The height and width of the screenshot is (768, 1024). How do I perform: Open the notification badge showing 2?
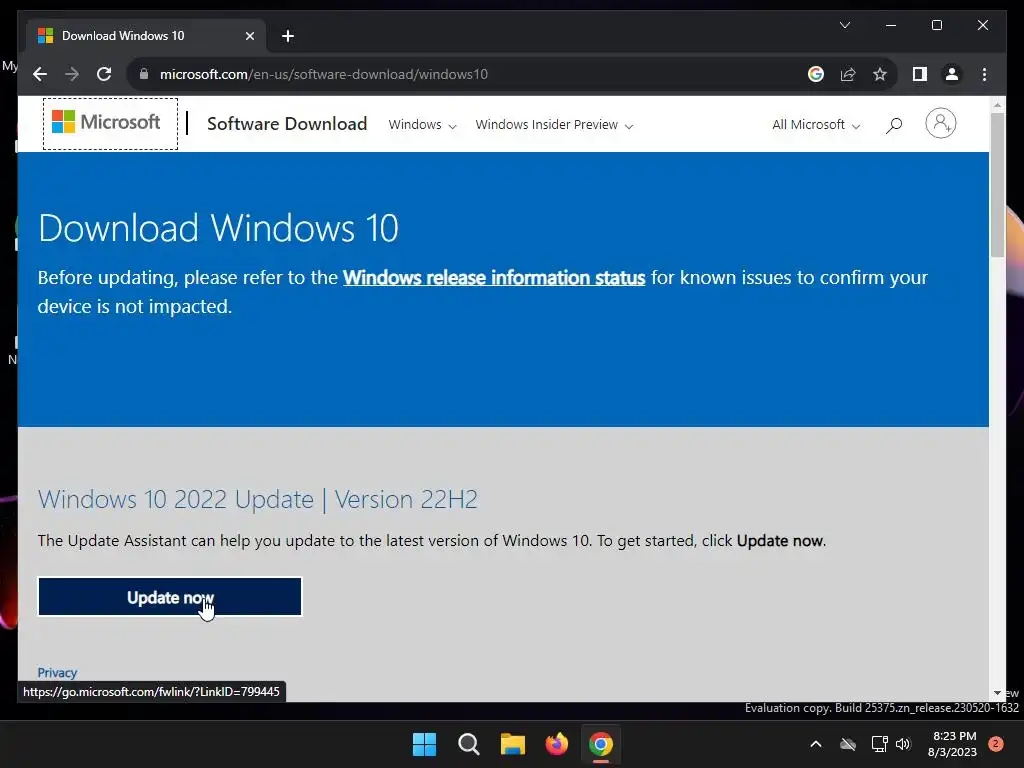[x=995, y=744]
